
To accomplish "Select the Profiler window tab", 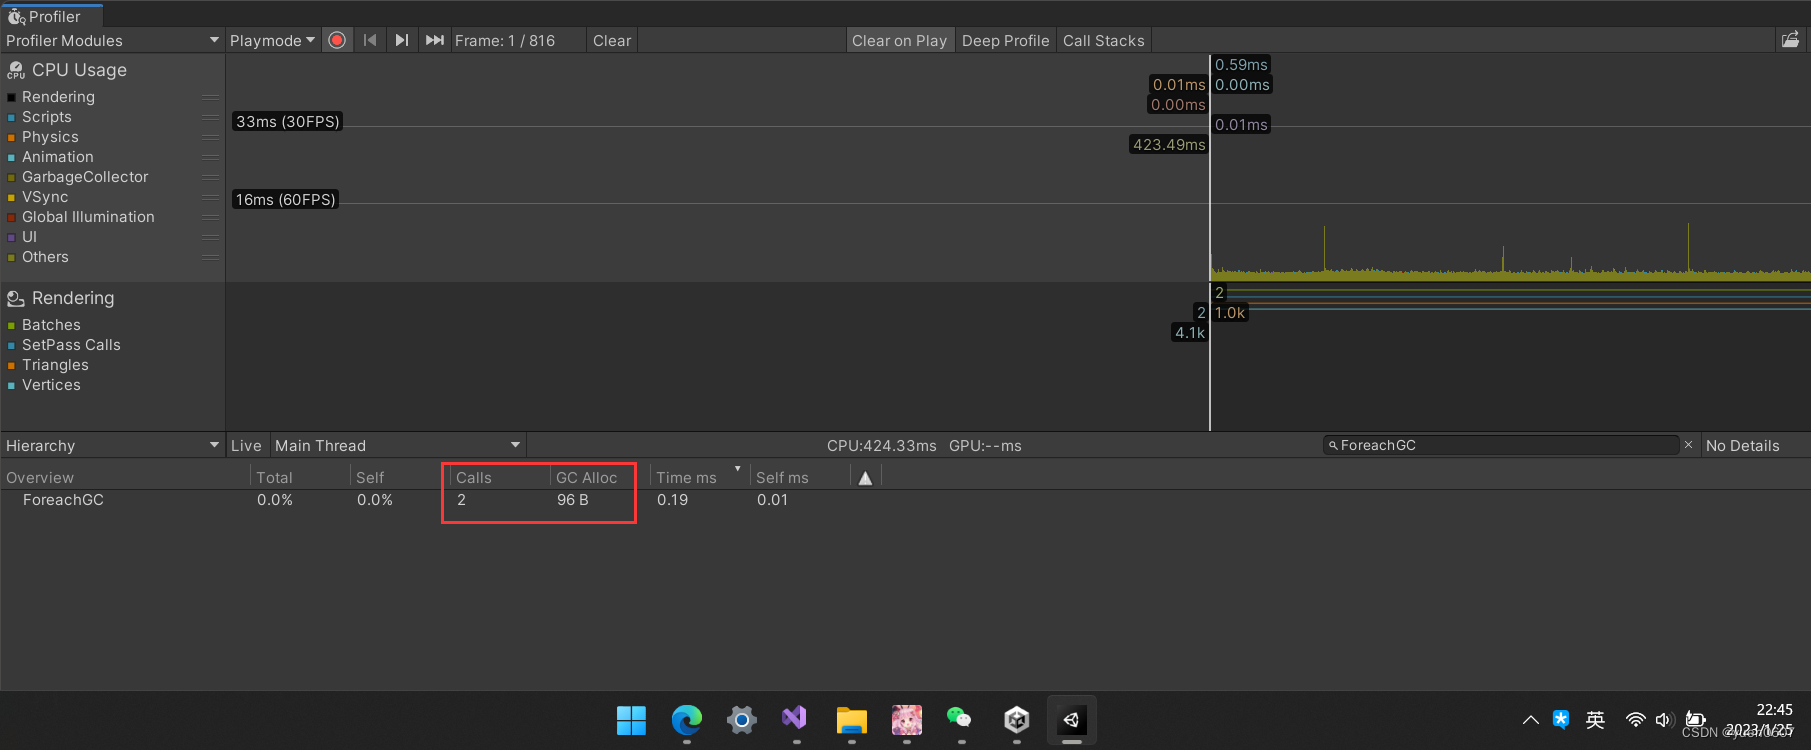I will [x=52, y=16].
